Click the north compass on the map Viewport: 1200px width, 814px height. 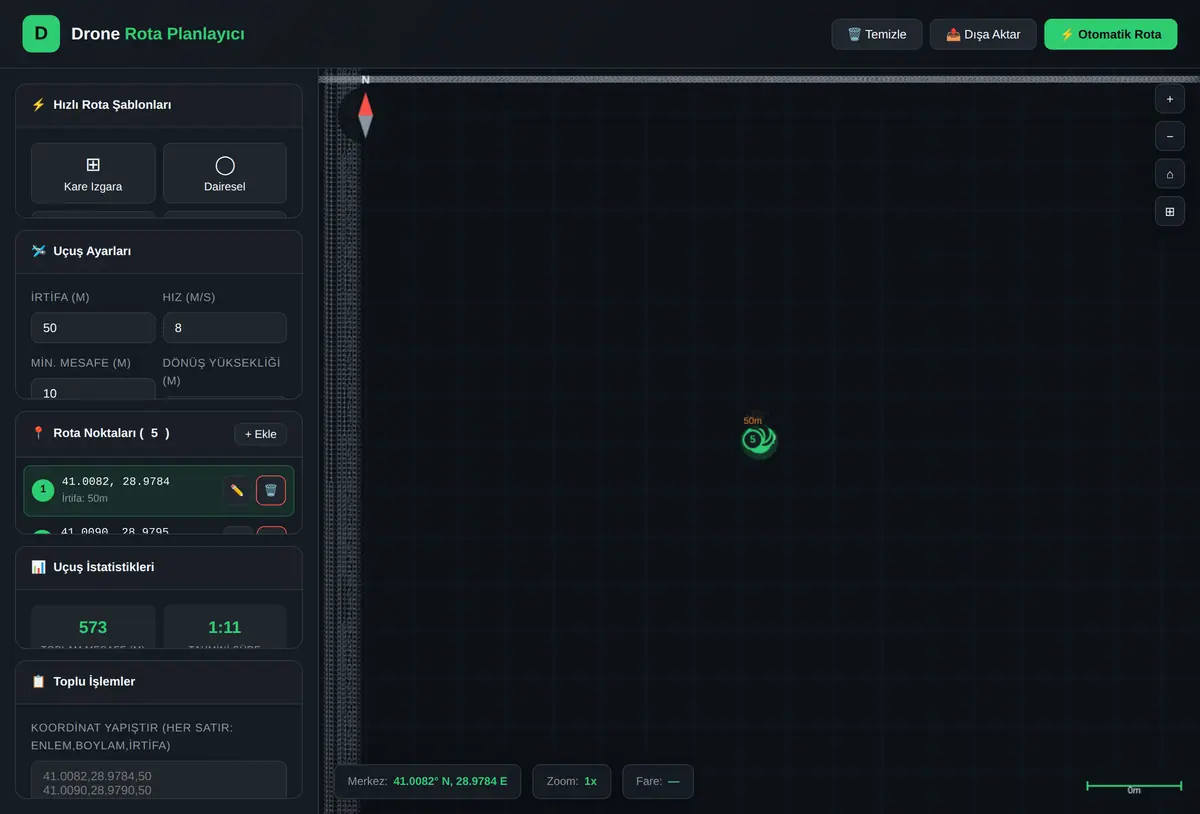click(x=365, y=114)
